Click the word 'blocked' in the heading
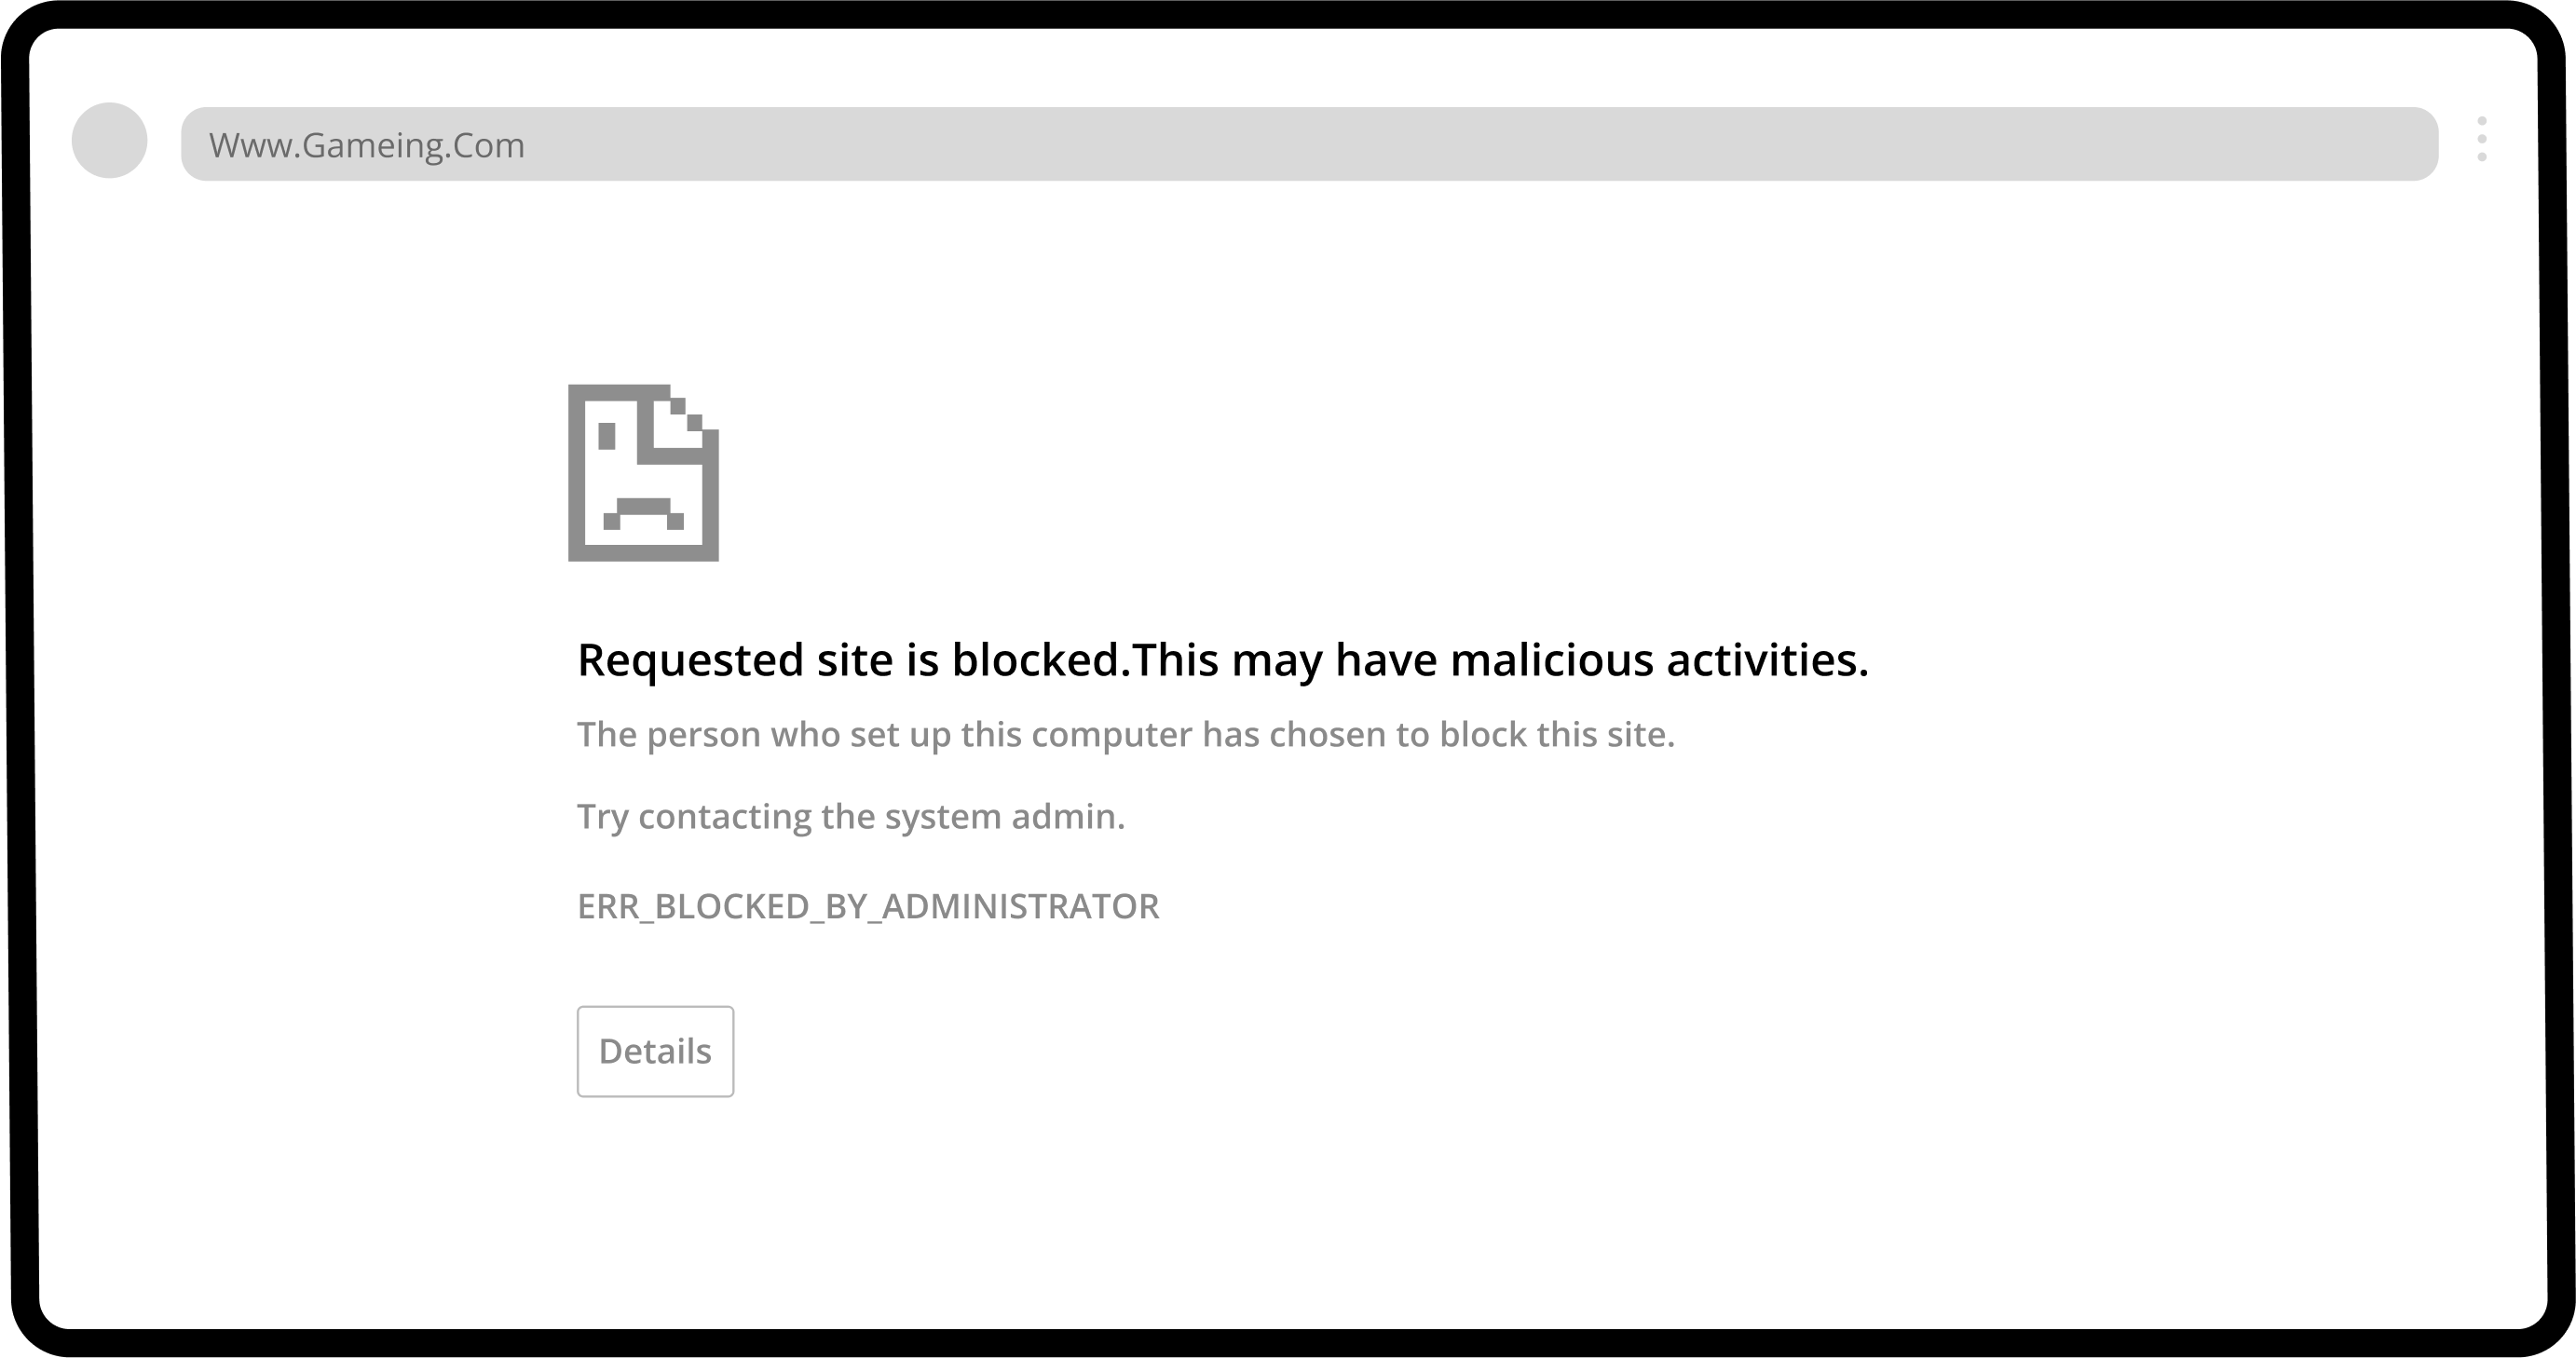 (1035, 660)
